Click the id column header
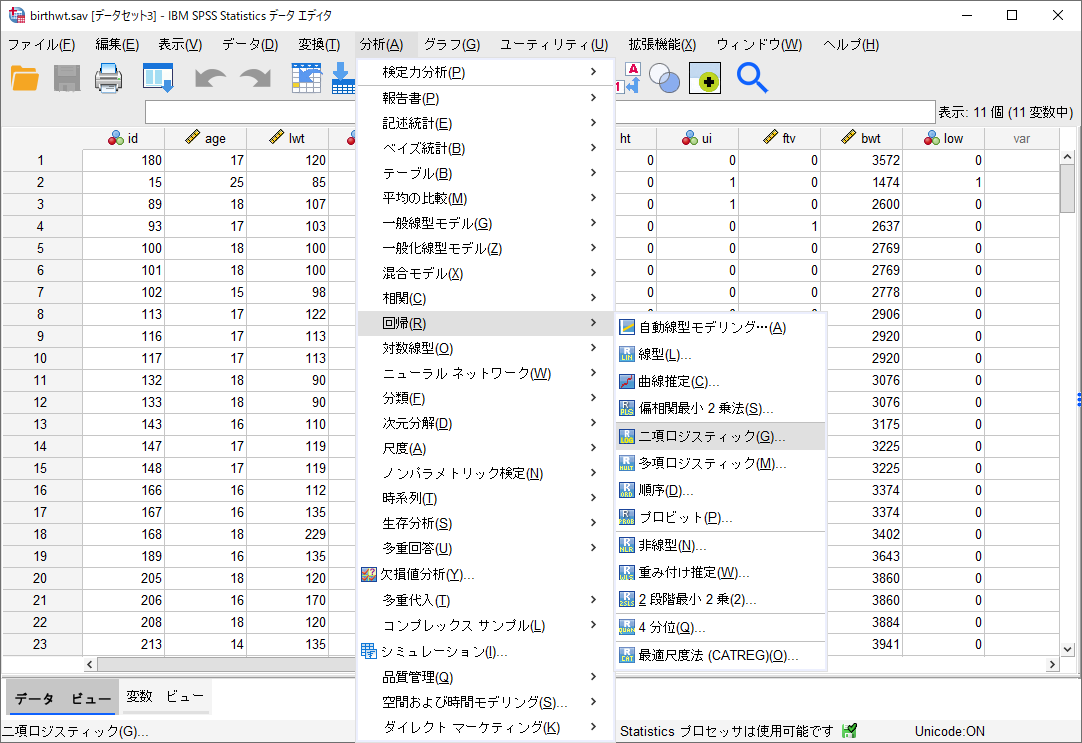The height and width of the screenshot is (743, 1082). pyautogui.click(x=124, y=139)
